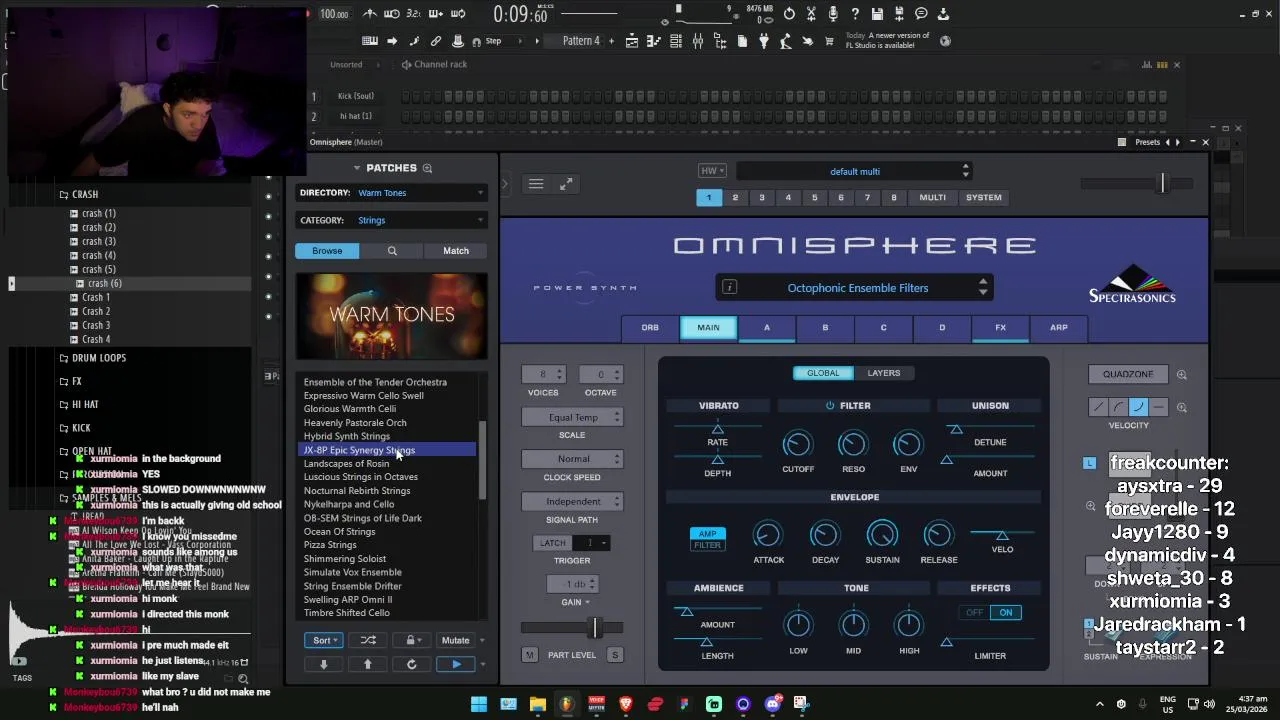Select the linear velocity curve
Viewport: 1280px width, 720px height.
click(1098, 407)
